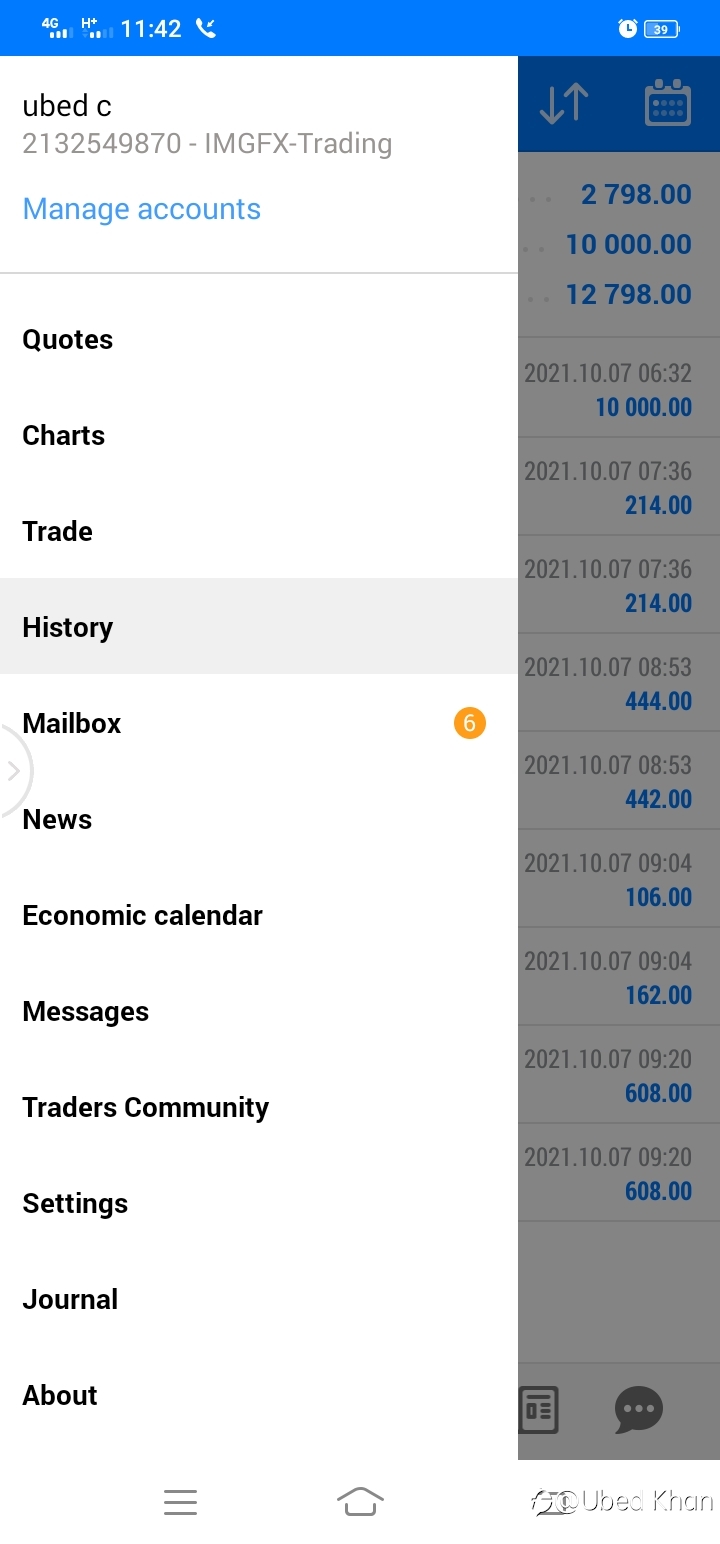Open Settings in the drawer

[x=259, y=1204]
